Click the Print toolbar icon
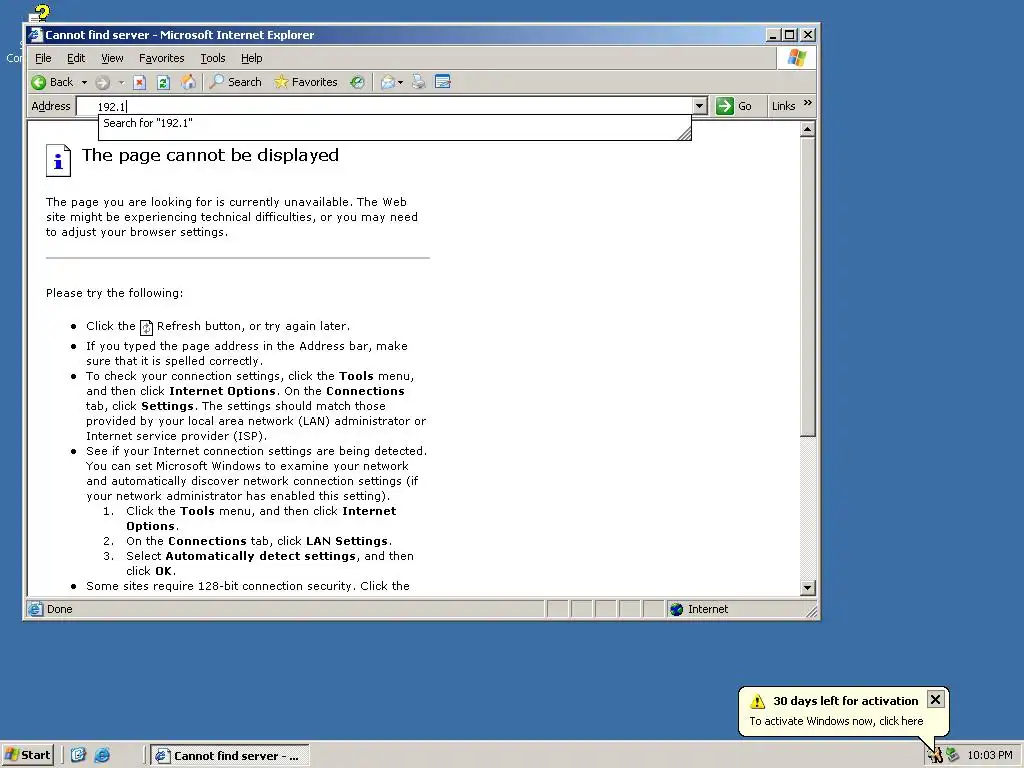 (x=419, y=82)
